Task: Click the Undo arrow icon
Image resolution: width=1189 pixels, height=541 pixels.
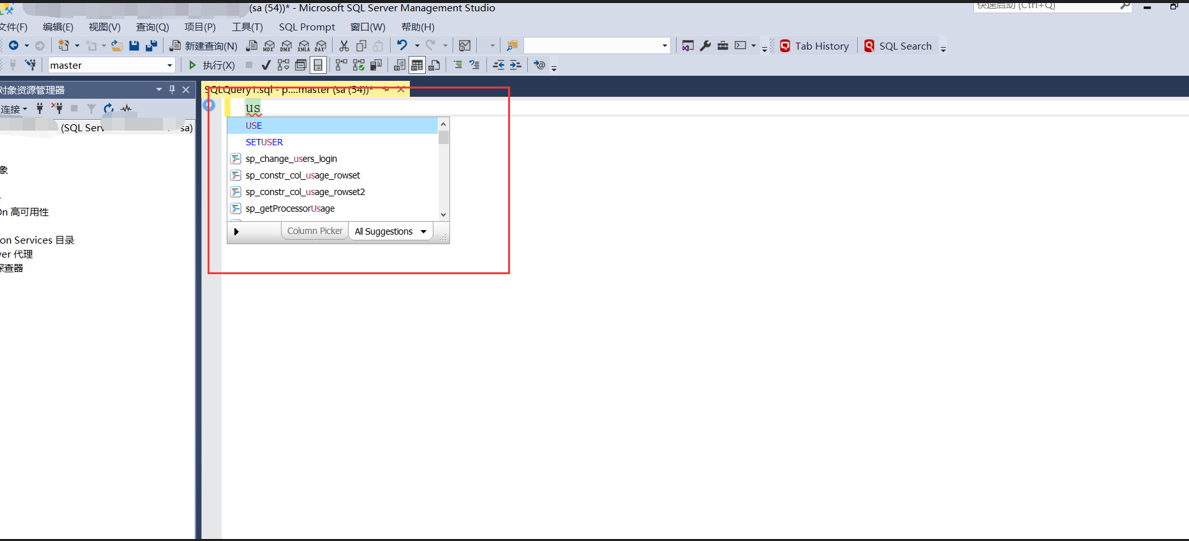Action: pos(402,46)
